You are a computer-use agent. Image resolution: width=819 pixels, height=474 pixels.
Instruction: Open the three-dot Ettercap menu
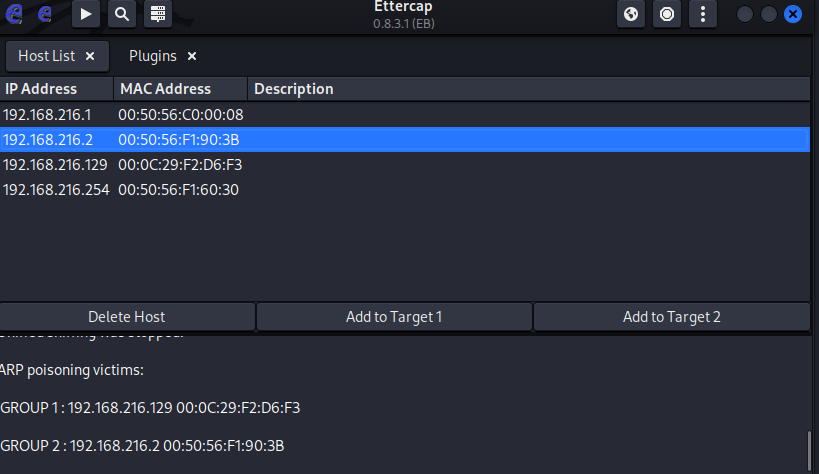703,14
